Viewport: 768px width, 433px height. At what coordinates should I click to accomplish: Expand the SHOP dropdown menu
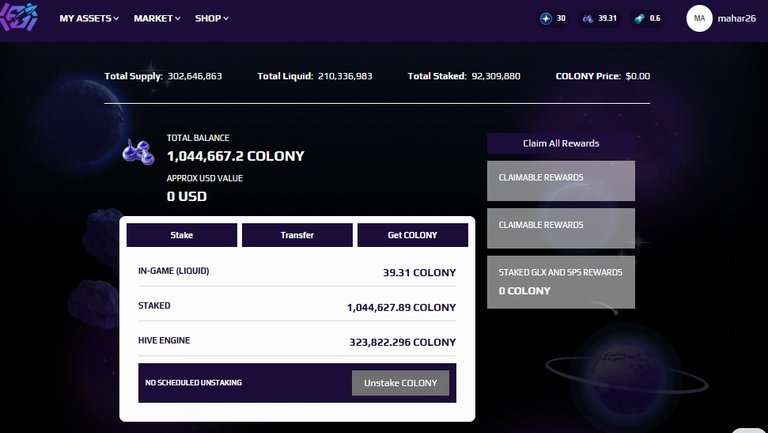[x=212, y=18]
